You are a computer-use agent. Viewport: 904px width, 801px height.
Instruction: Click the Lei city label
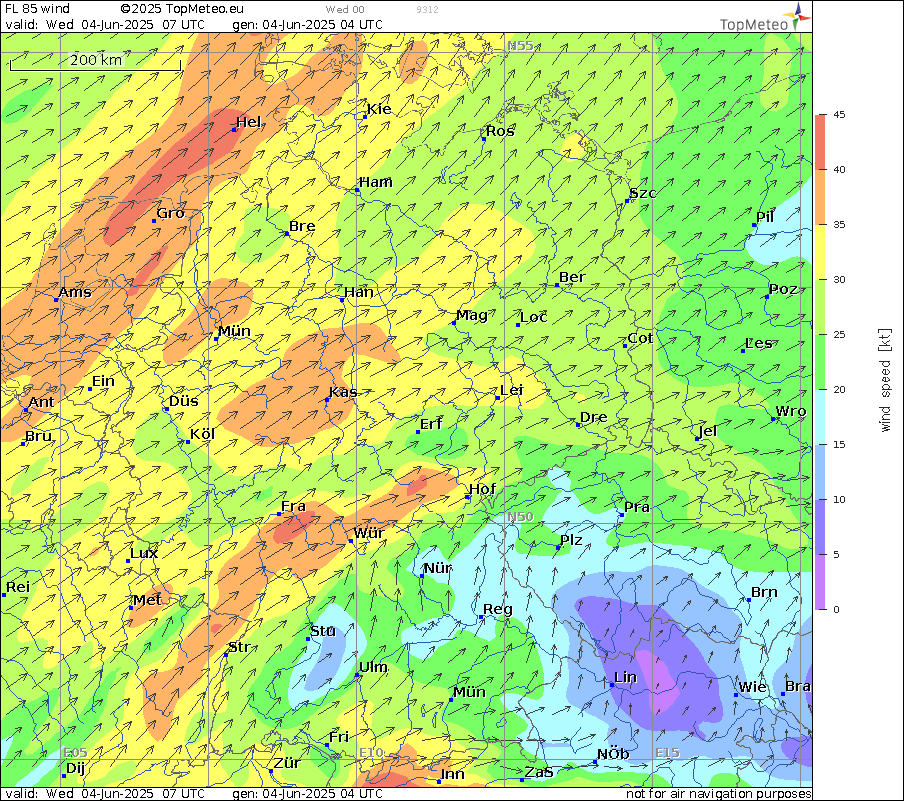click(511, 390)
